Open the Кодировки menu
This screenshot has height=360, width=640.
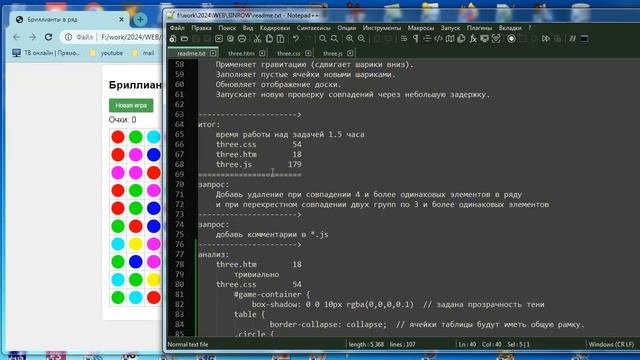tap(275, 28)
